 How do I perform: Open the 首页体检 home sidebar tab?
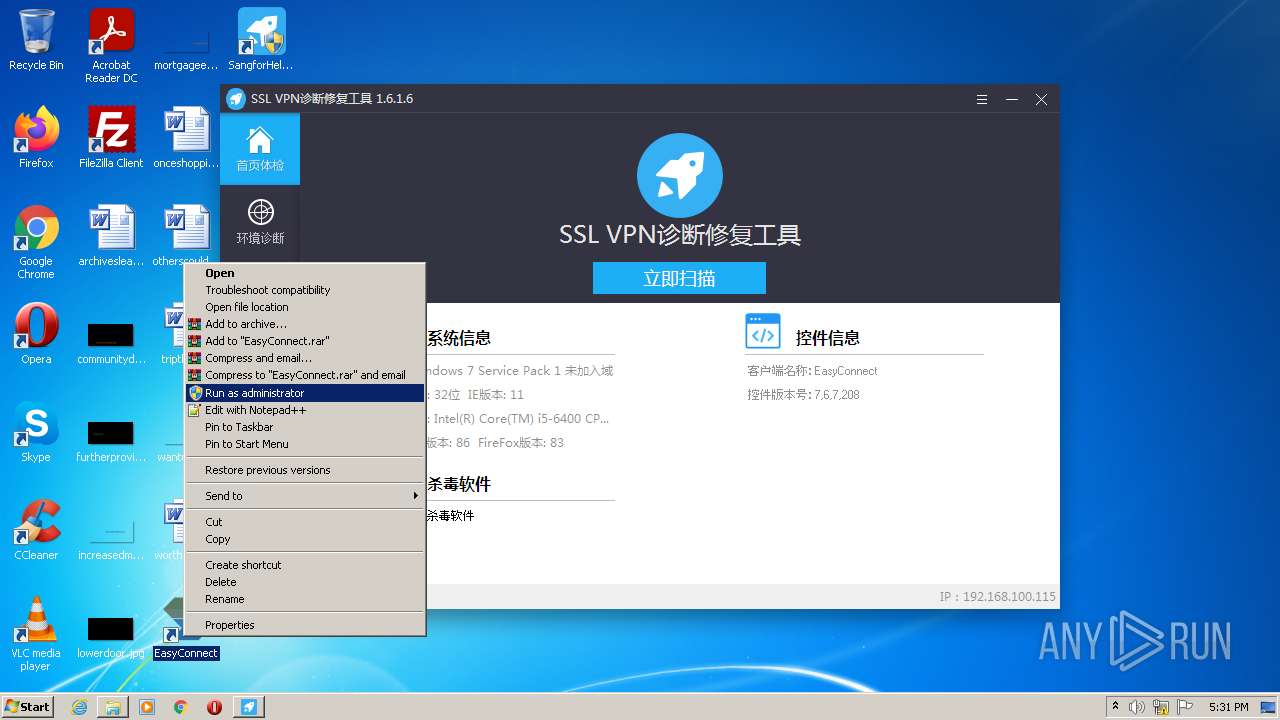click(260, 149)
